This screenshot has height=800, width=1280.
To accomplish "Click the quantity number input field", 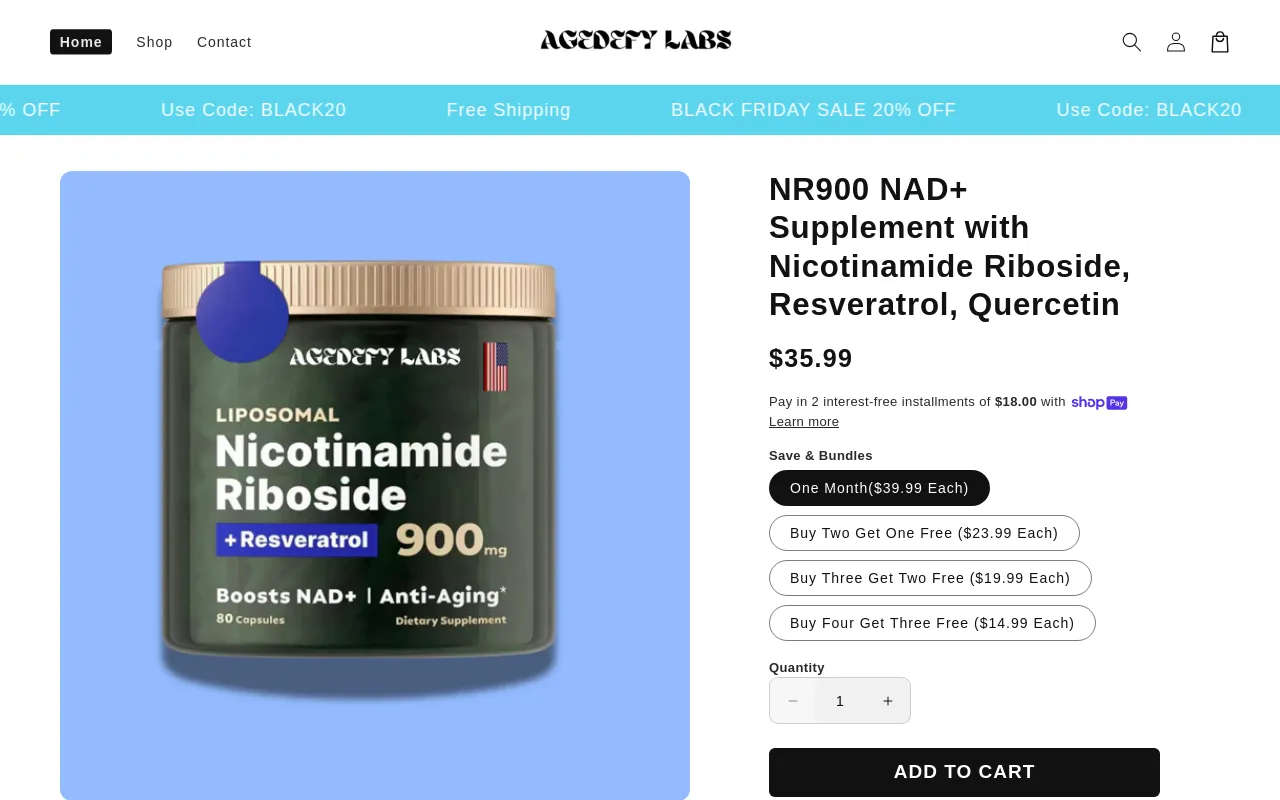I will [840, 701].
